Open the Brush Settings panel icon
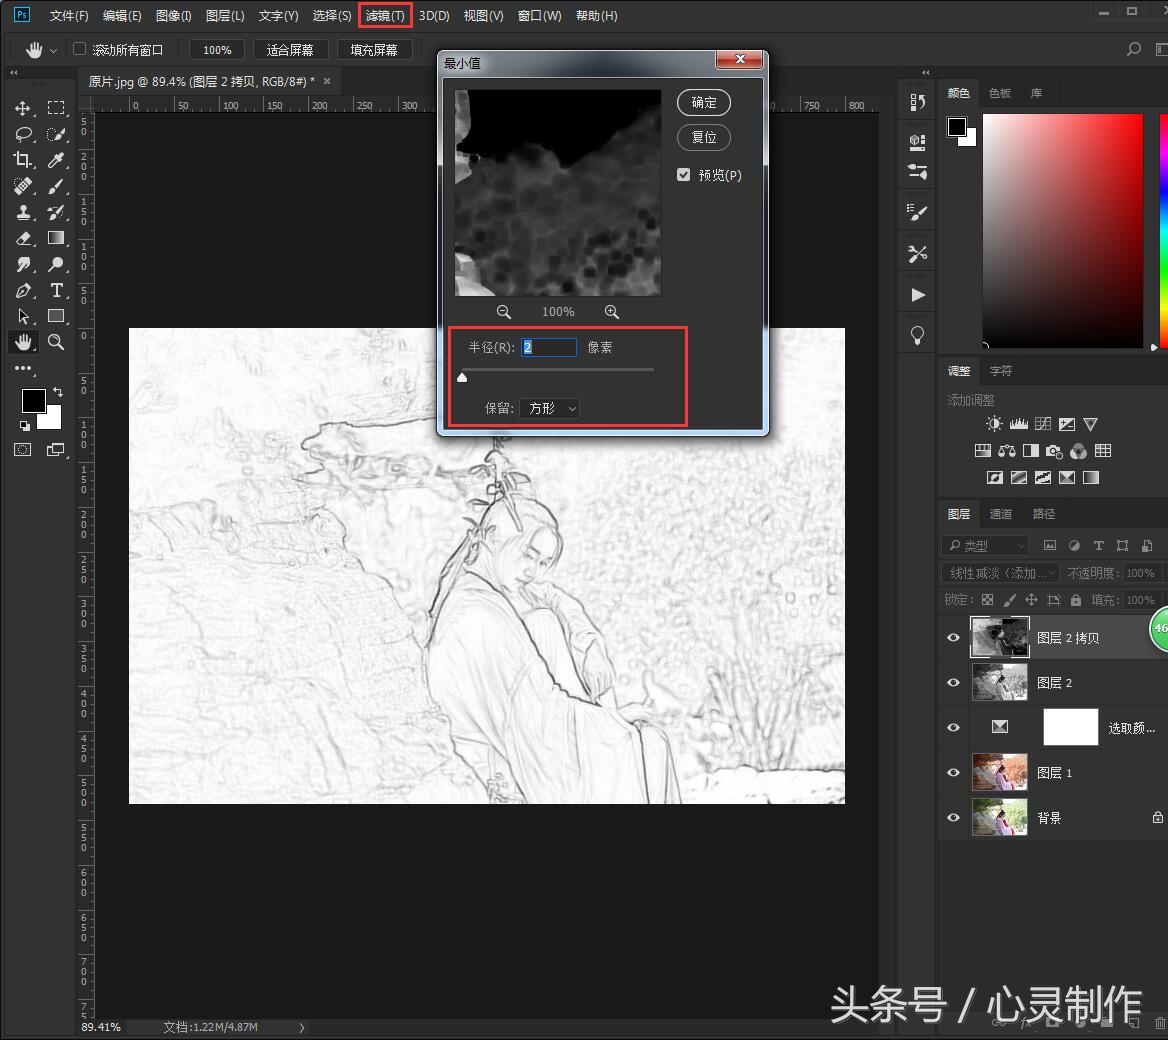Image resolution: width=1168 pixels, height=1040 pixels. click(917, 211)
